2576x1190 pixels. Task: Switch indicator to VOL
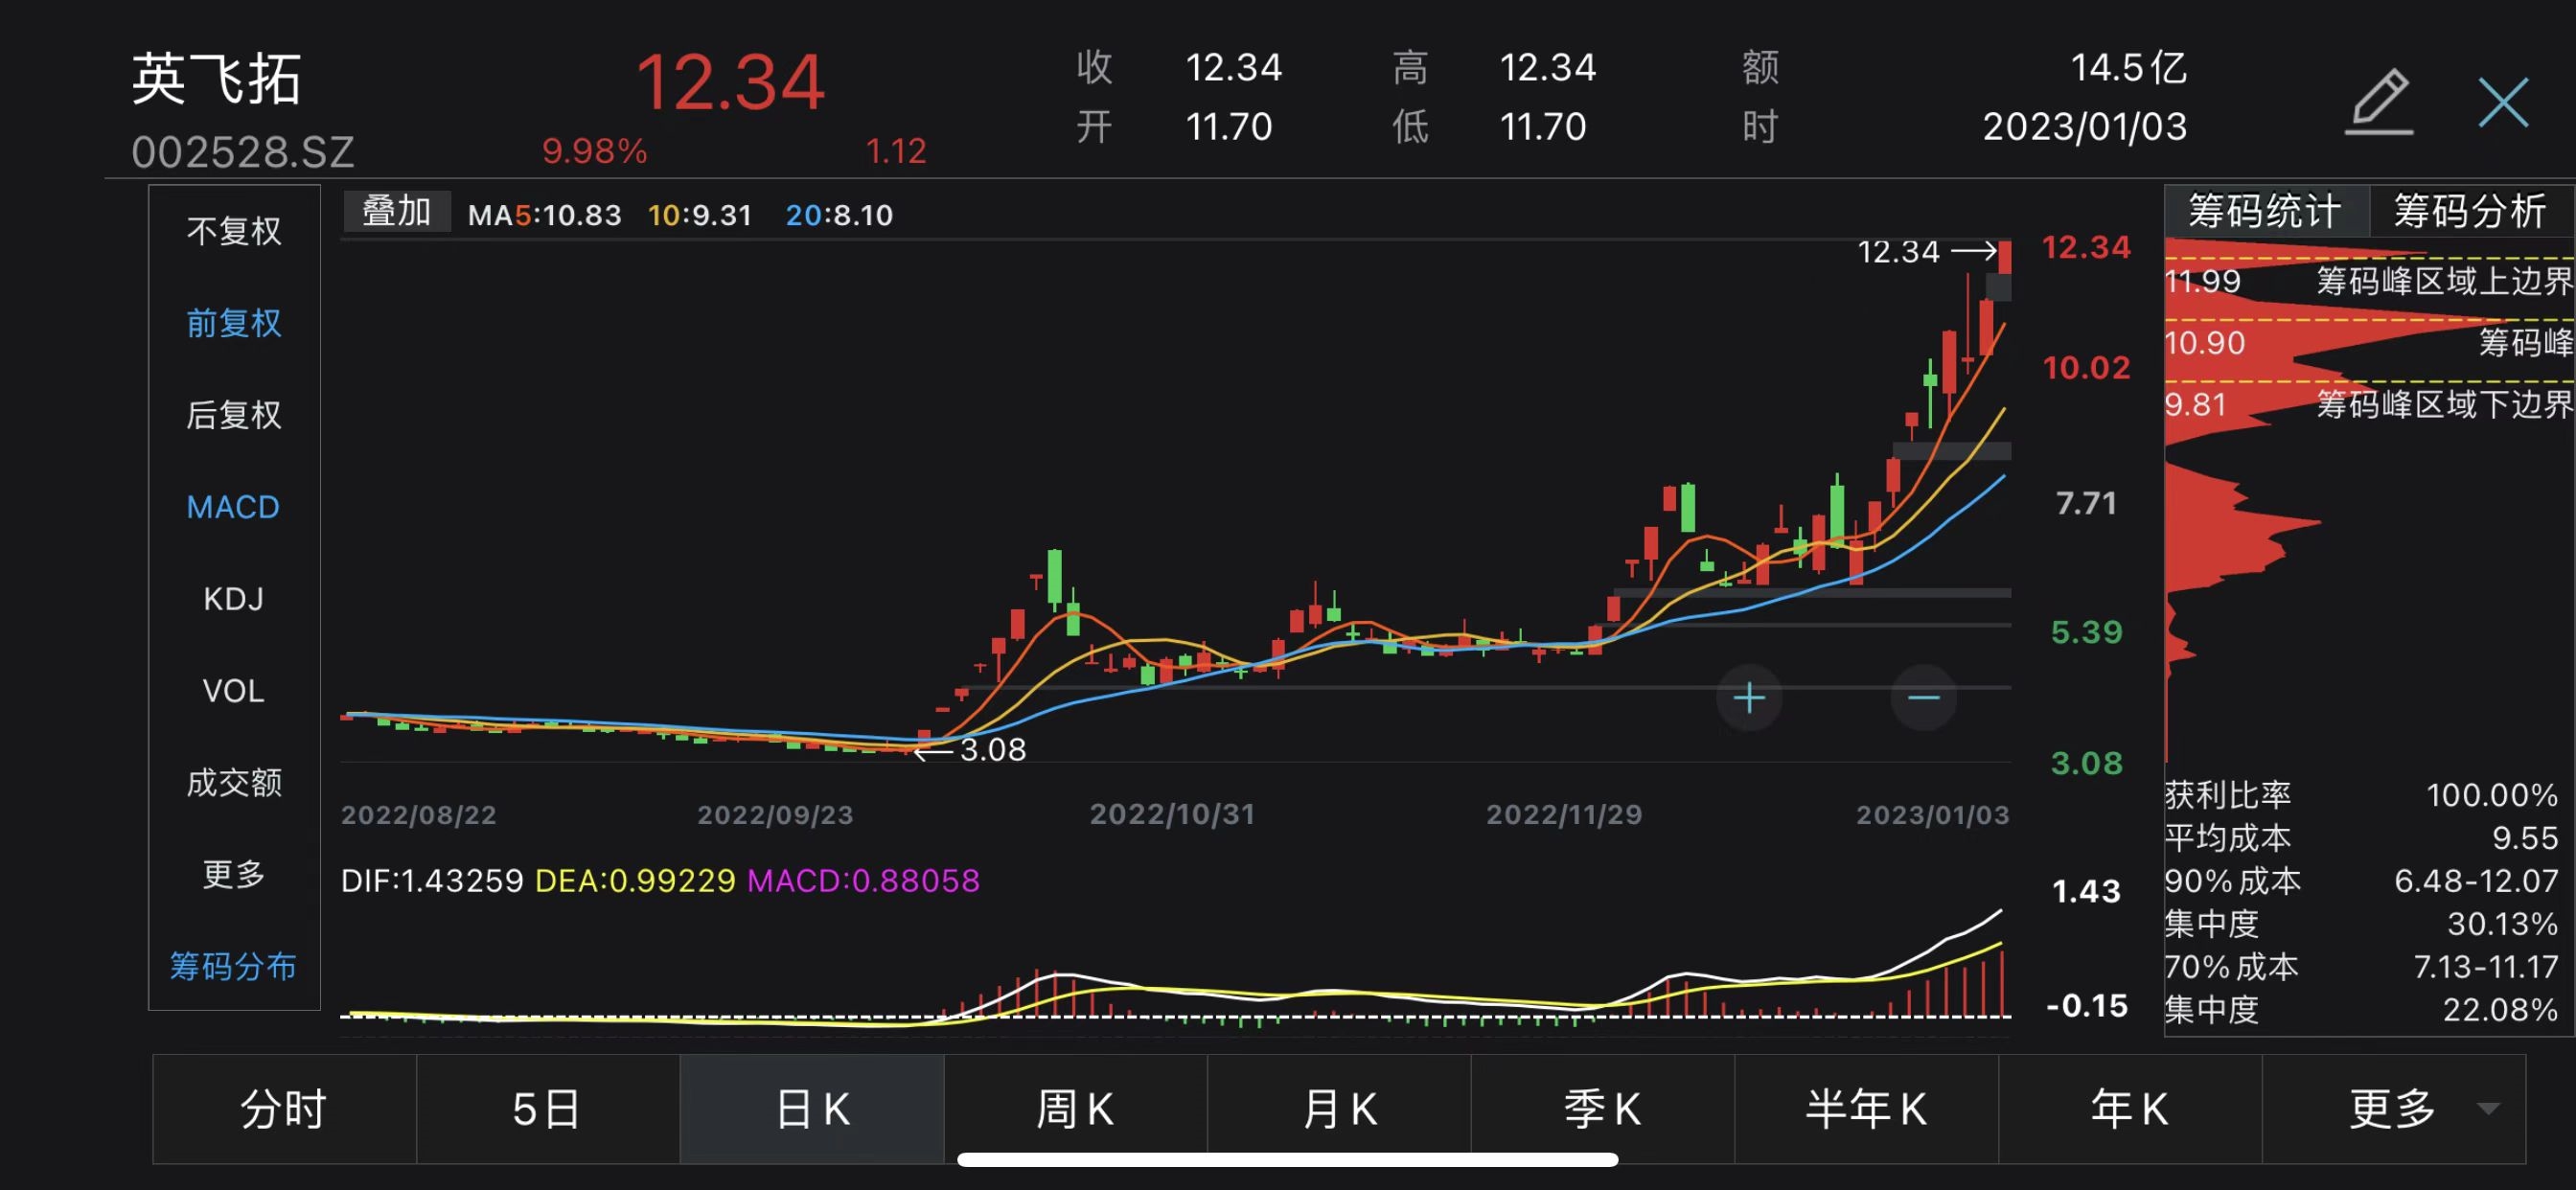(234, 691)
